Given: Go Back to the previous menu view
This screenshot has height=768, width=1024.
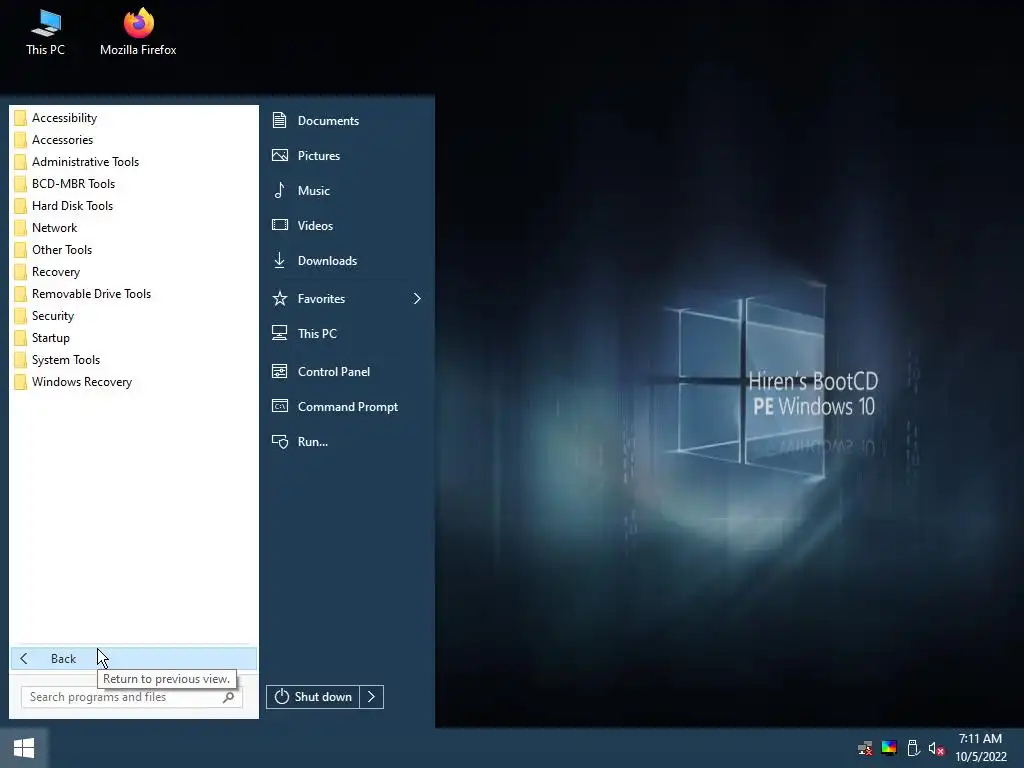Looking at the screenshot, I should 133,658.
